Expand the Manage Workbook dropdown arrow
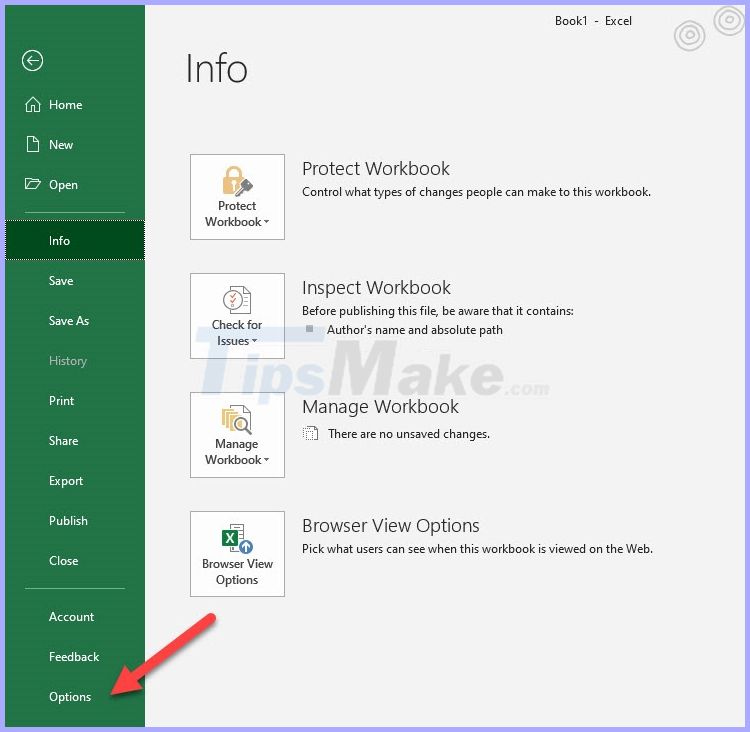The width and height of the screenshot is (750, 732). [x=267, y=461]
